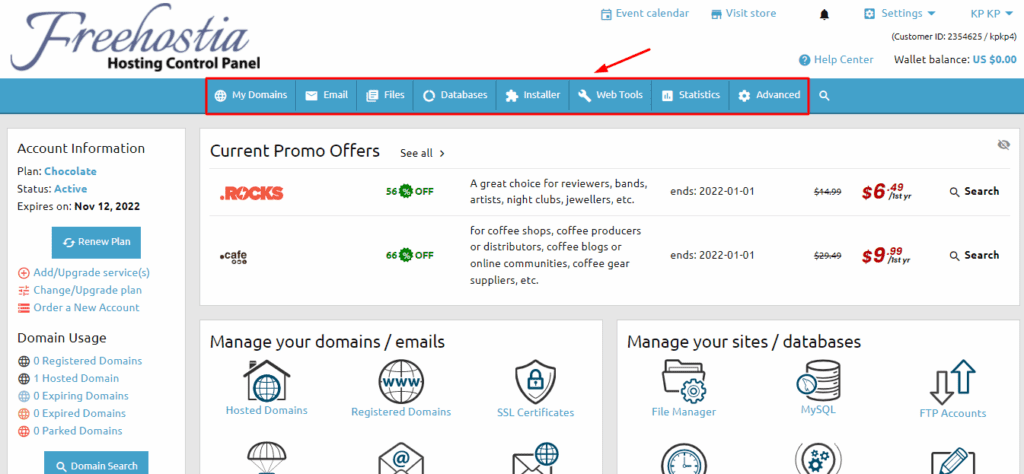The image size is (1024, 474).
Task: Open the Advanced menu
Action: [769, 95]
